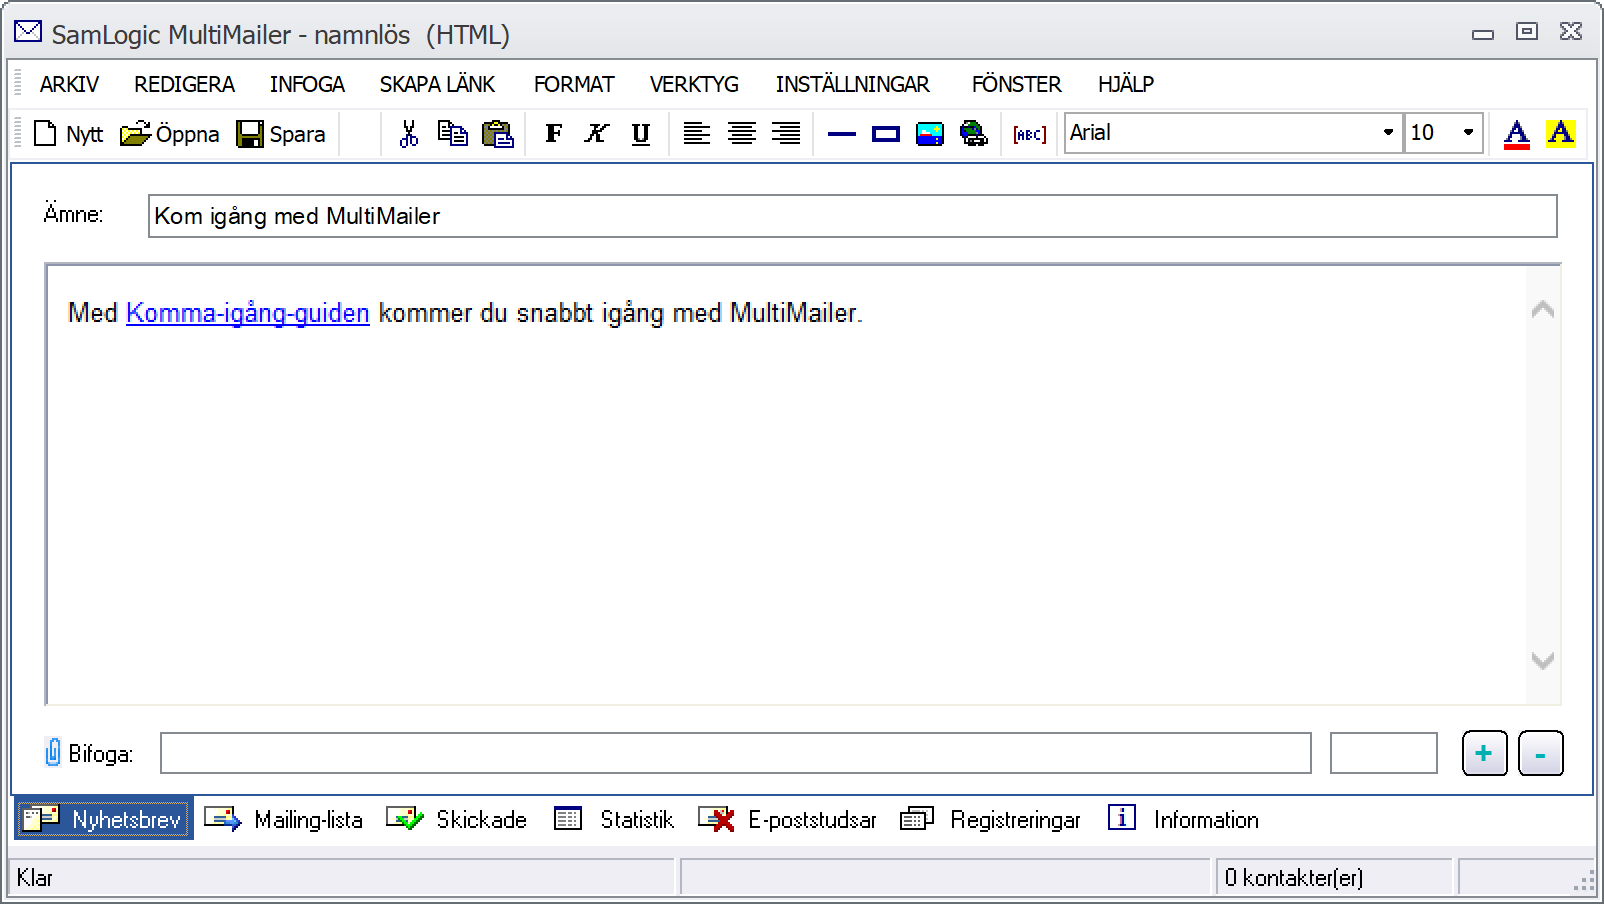
Task: Save the newsletter with Spara
Action: point(281,134)
